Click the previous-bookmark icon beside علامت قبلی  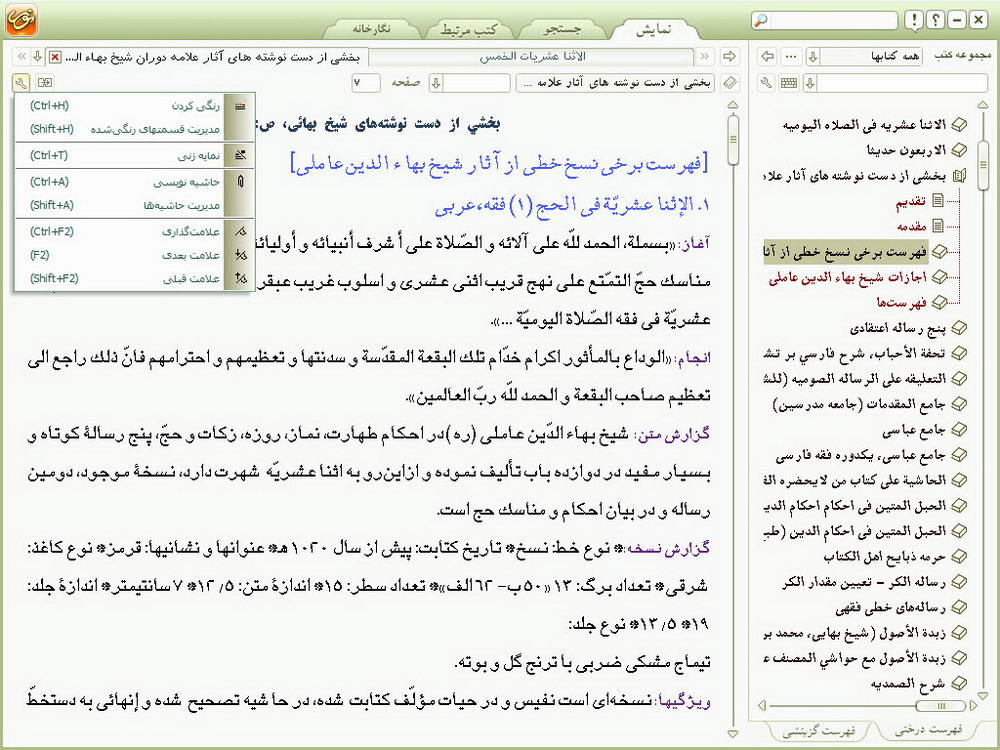coord(240,278)
